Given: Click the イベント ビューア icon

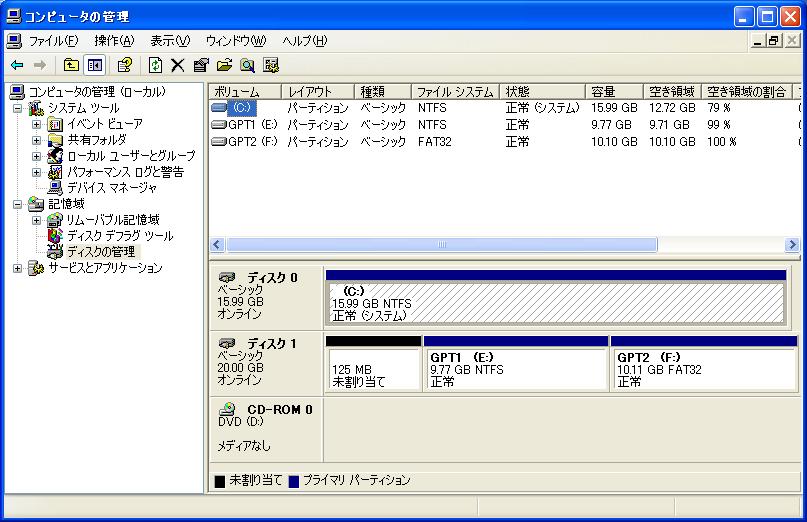Looking at the screenshot, I should [x=55, y=124].
